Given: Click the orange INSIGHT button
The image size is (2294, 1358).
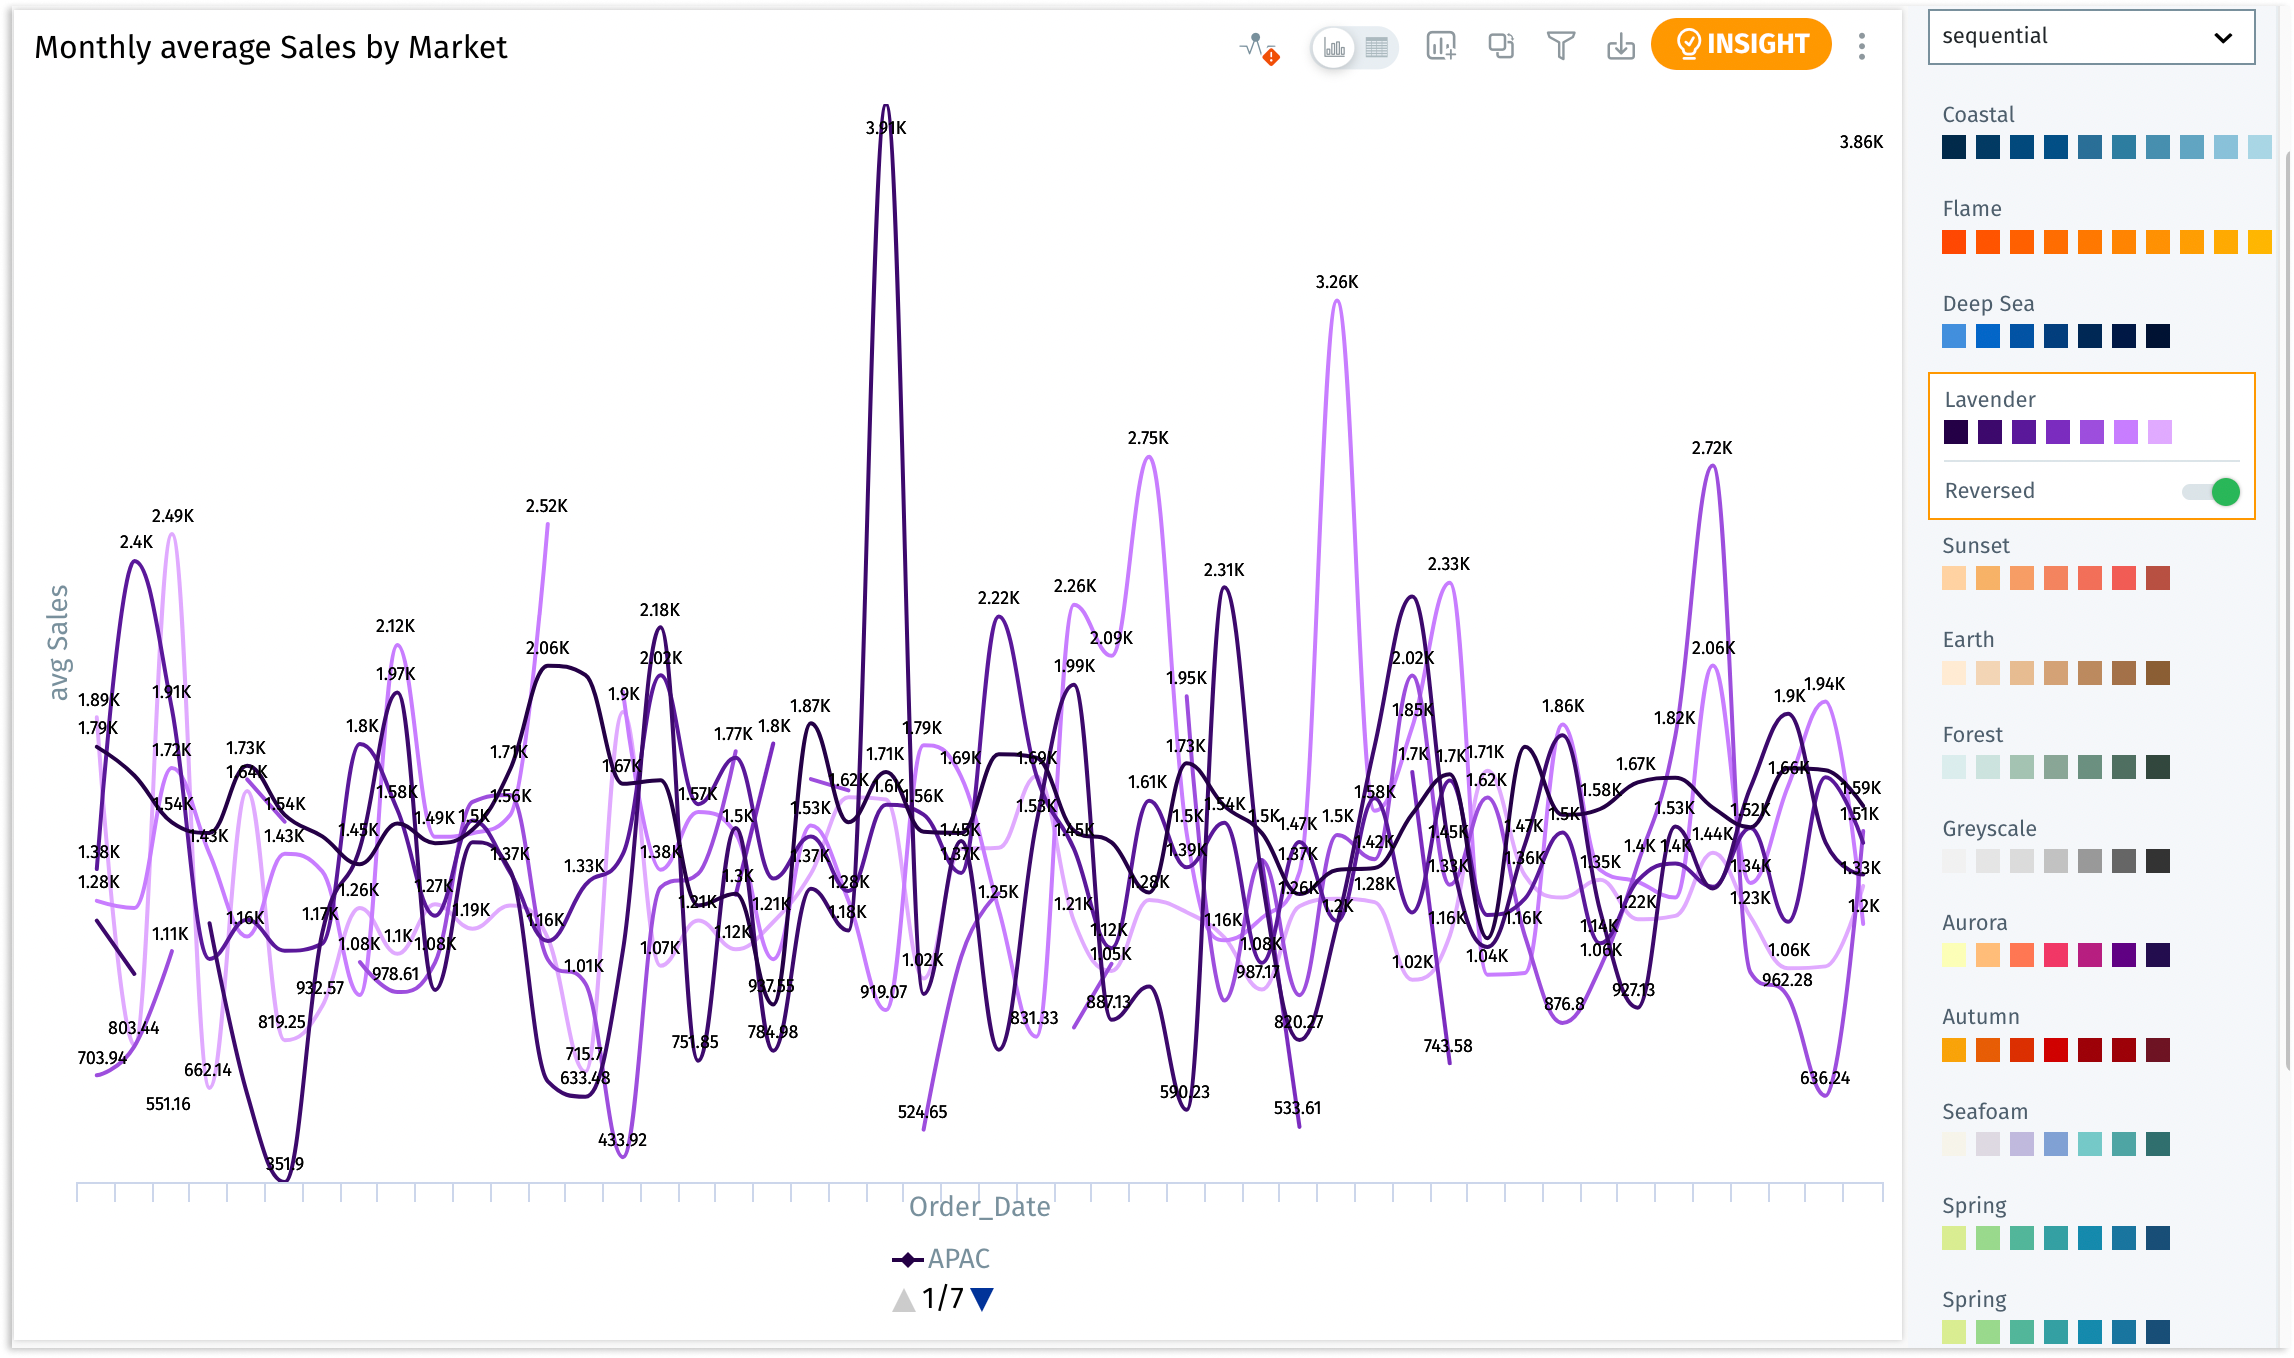Looking at the screenshot, I should (x=1741, y=44).
